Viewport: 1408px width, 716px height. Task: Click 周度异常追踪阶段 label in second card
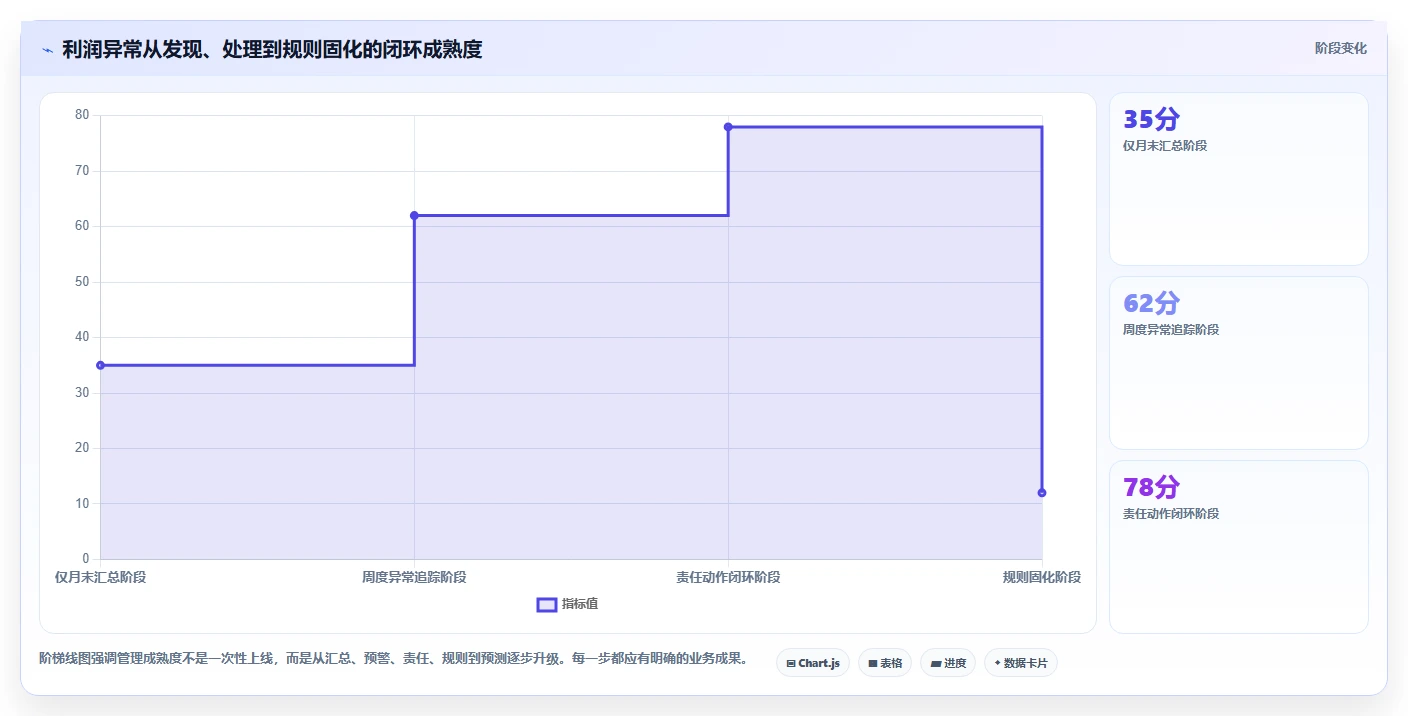click(x=1171, y=330)
